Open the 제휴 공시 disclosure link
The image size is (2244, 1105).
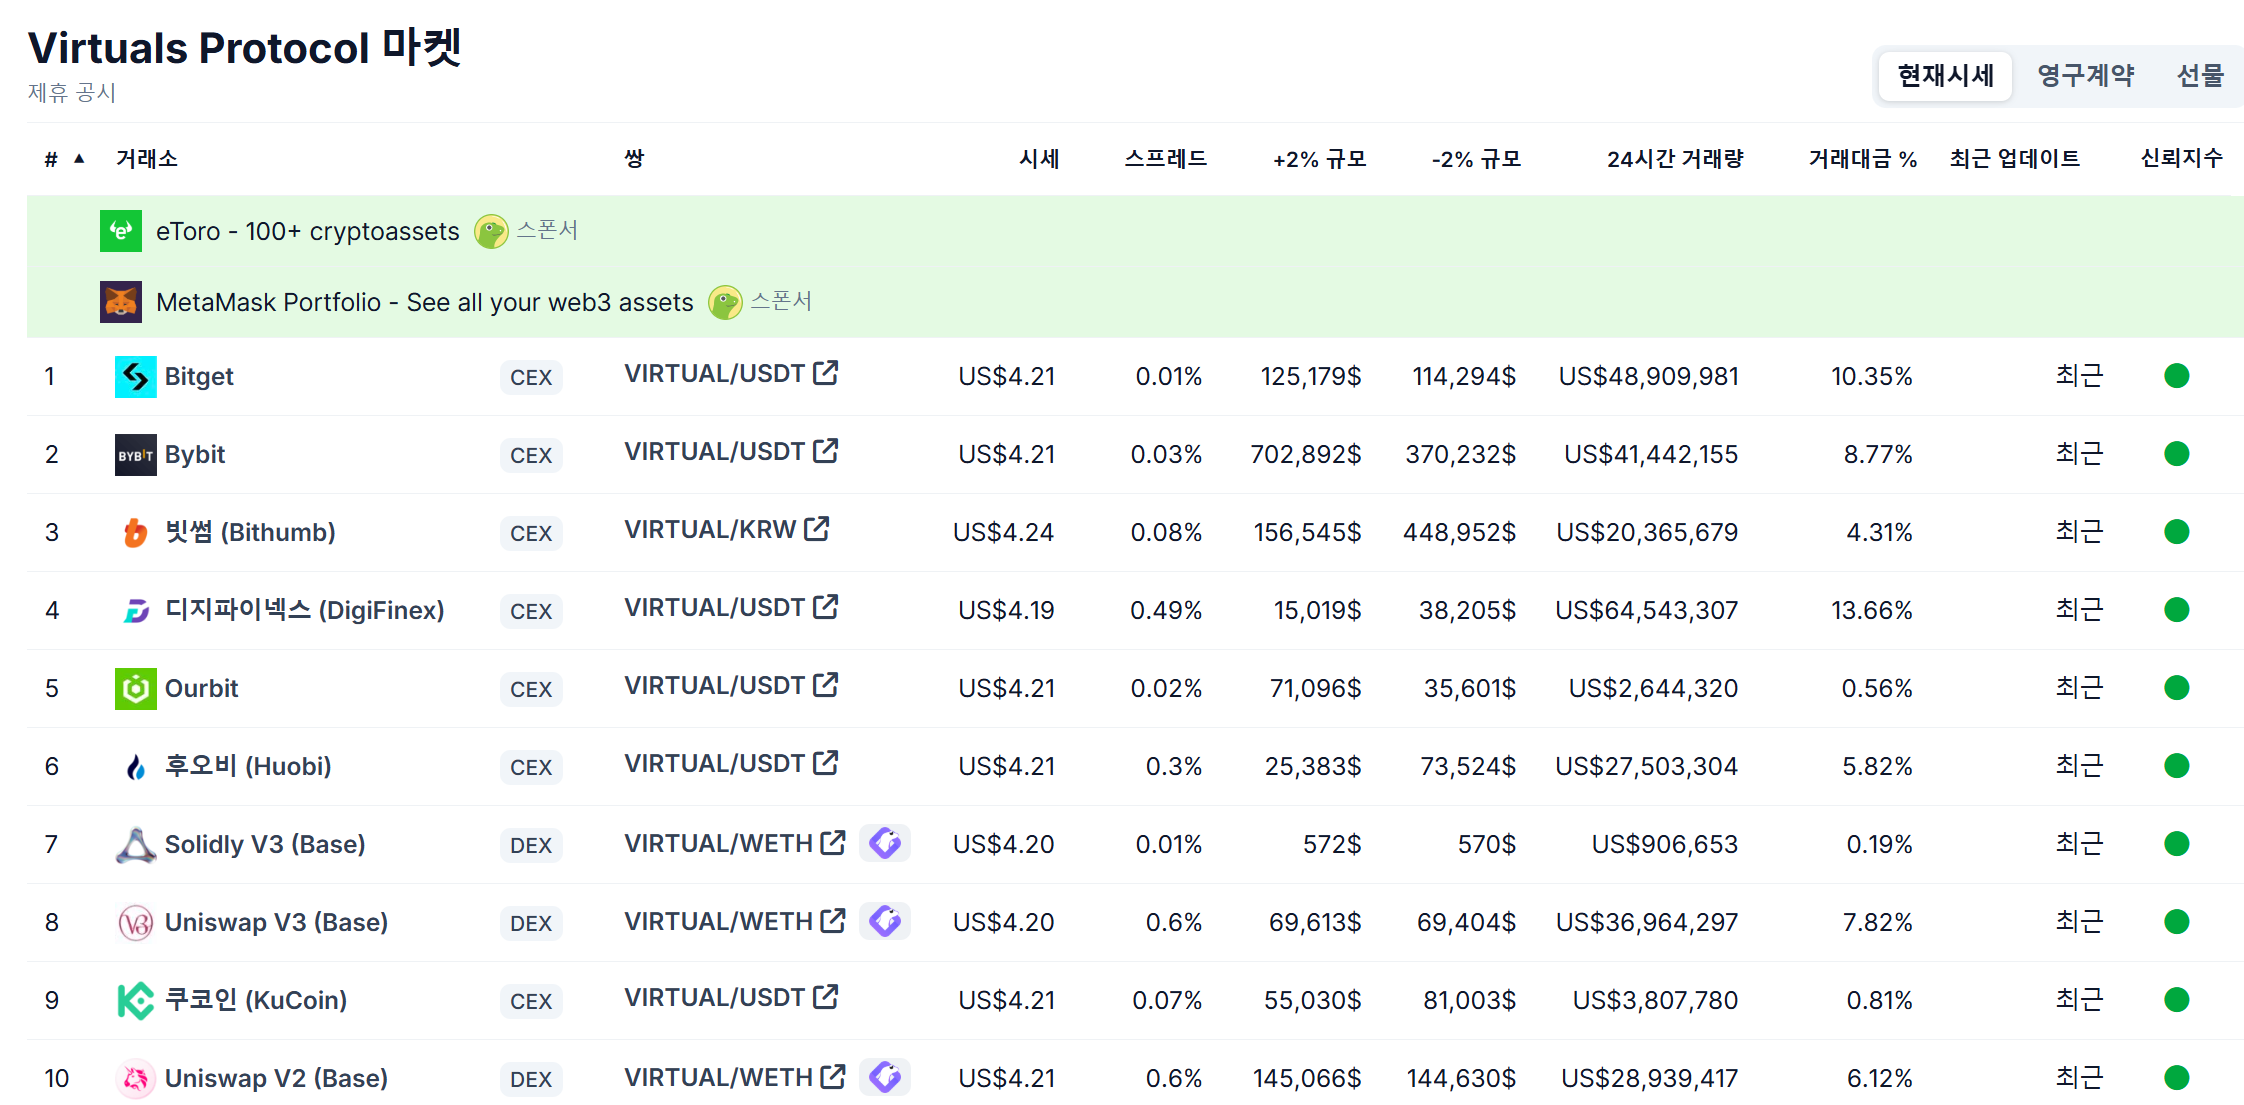point(72,93)
